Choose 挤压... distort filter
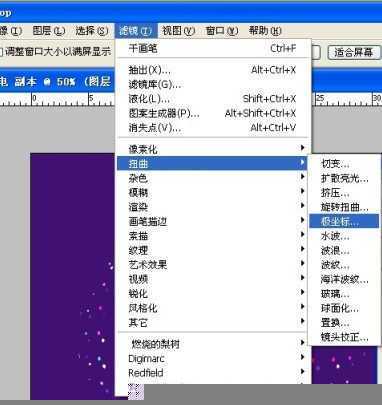Image resolution: width=382 pixels, height=405 pixels. (x=344, y=192)
